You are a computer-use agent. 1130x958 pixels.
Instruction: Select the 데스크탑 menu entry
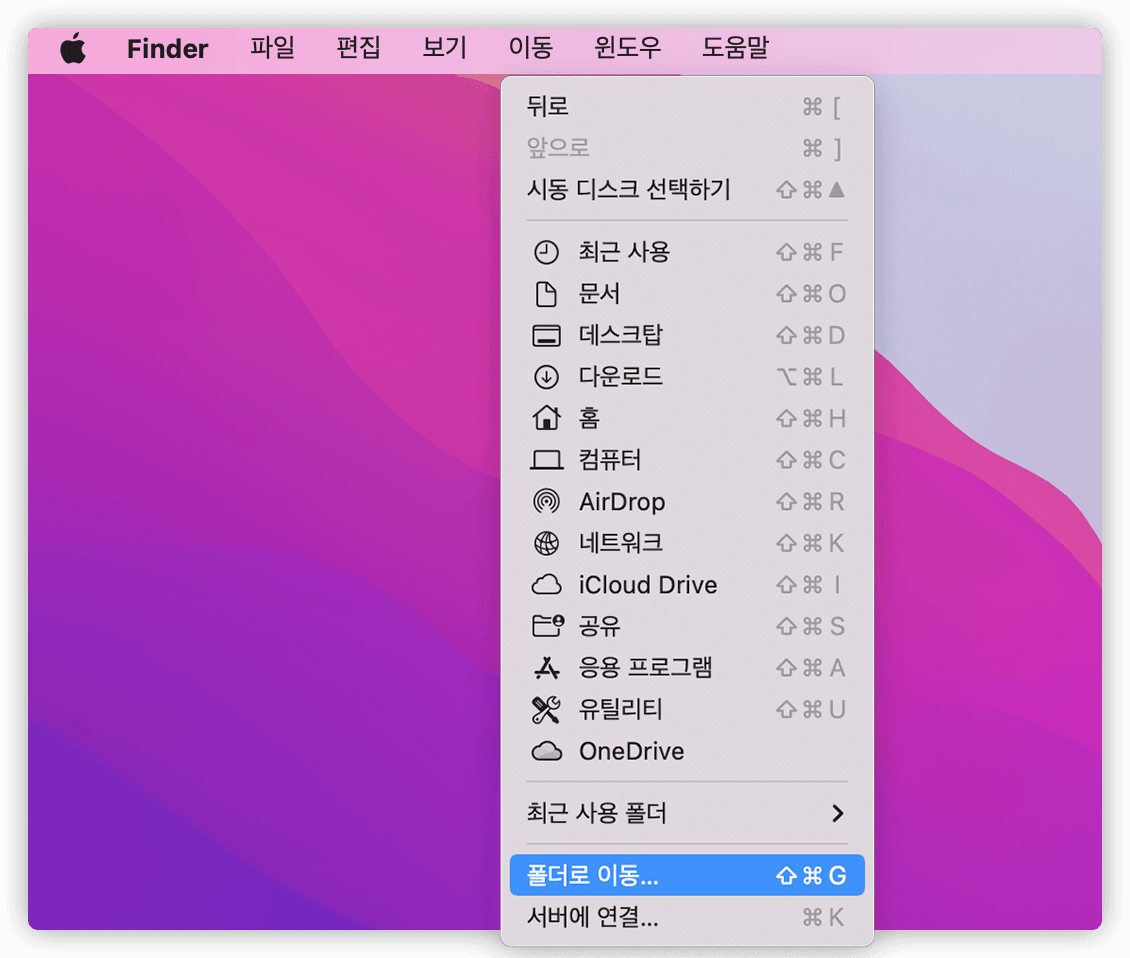point(687,336)
